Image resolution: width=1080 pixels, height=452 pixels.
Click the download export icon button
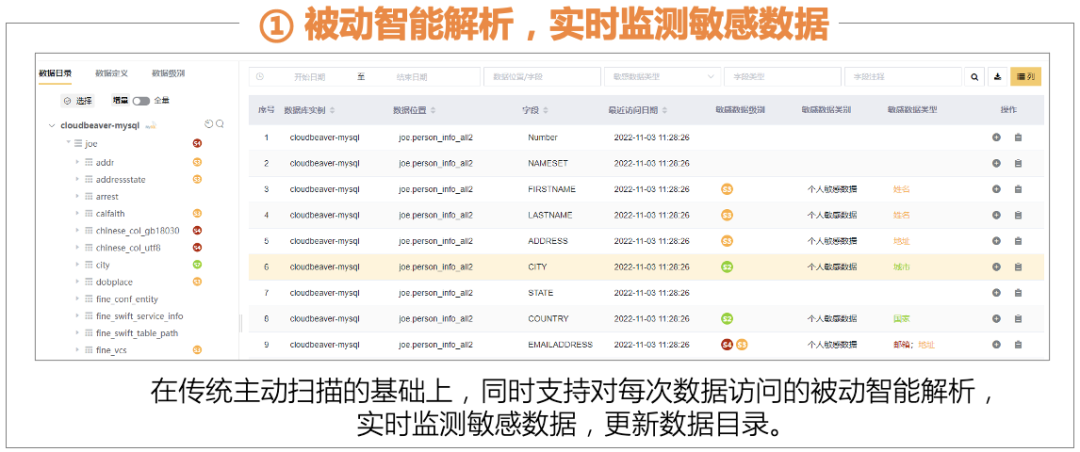[x=997, y=76]
